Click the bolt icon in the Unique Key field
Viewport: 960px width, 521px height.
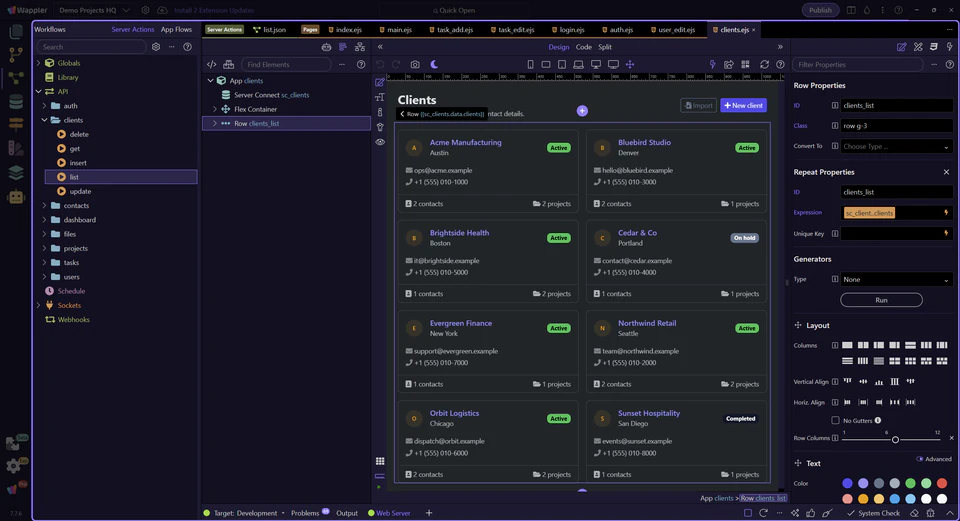point(946,233)
